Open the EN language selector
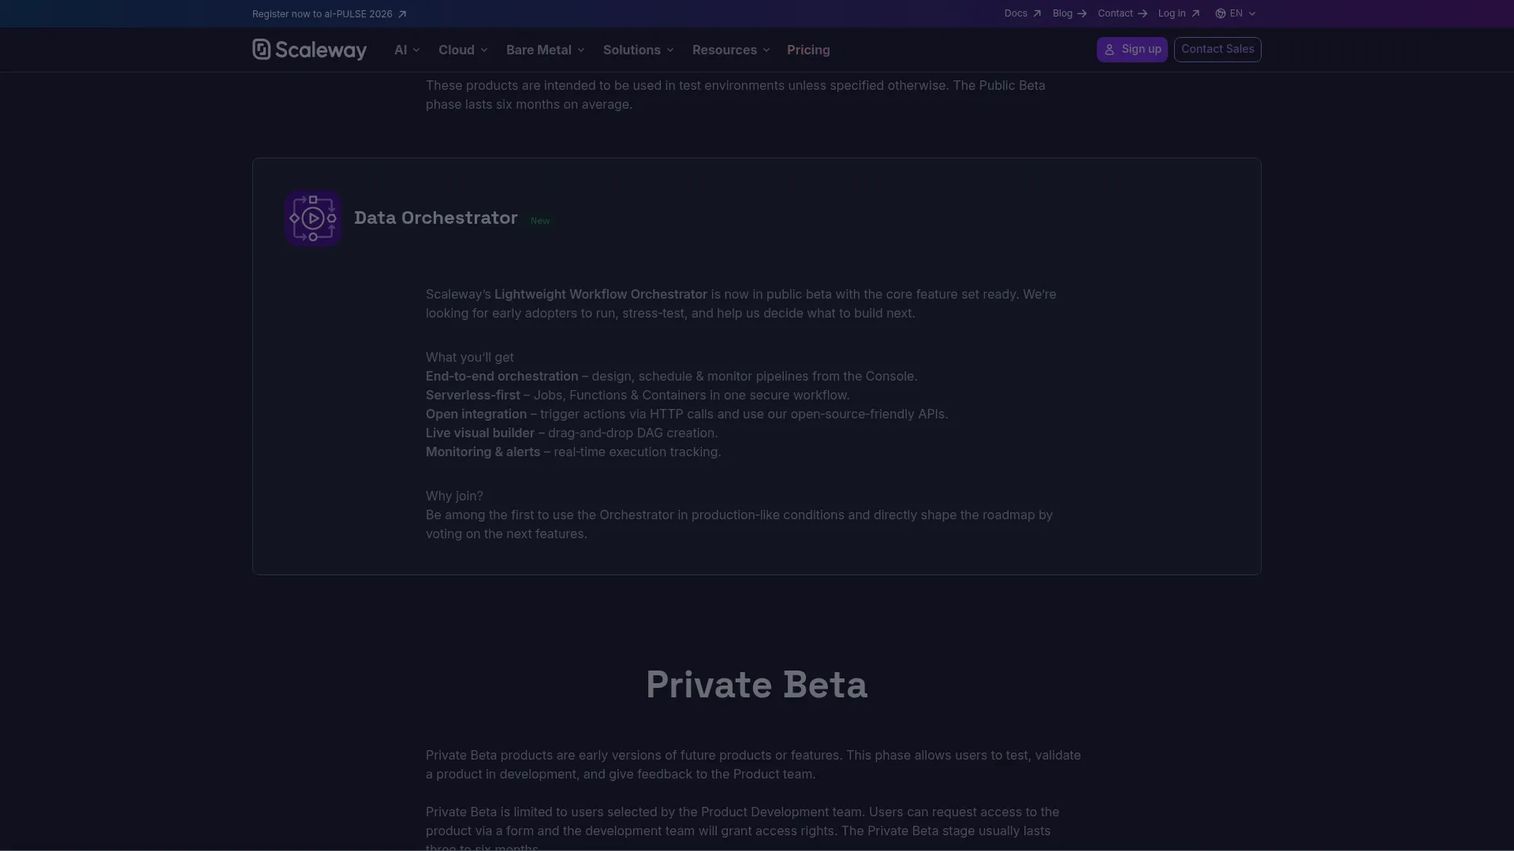 pyautogui.click(x=1236, y=14)
